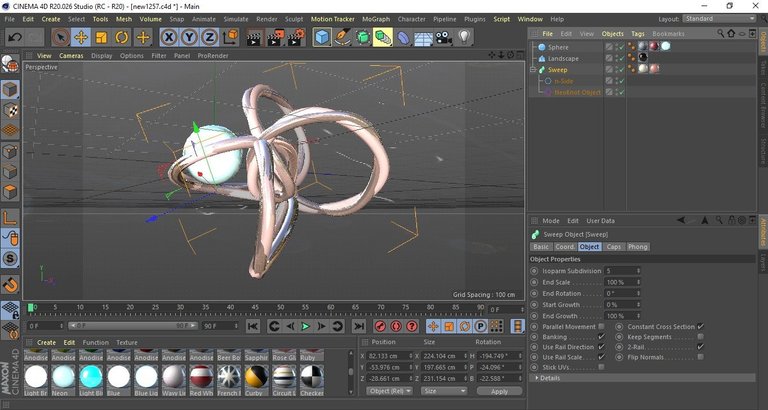This screenshot has height=410, width=768.
Task: Click Render to Picture Viewer icon
Action: [275, 37]
